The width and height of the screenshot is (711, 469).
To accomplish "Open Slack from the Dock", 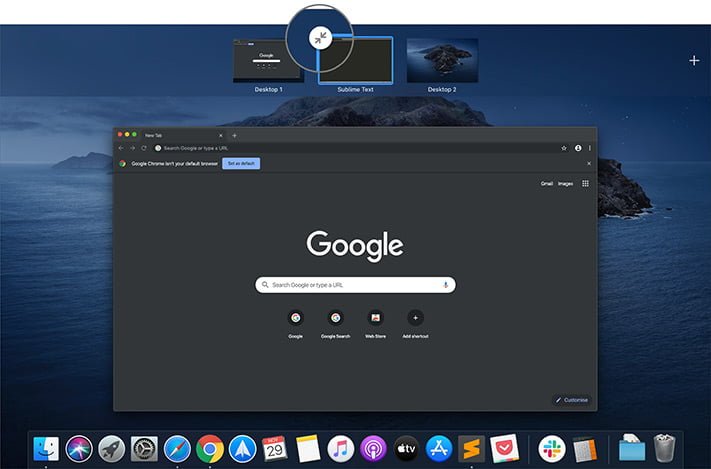I will pos(552,449).
